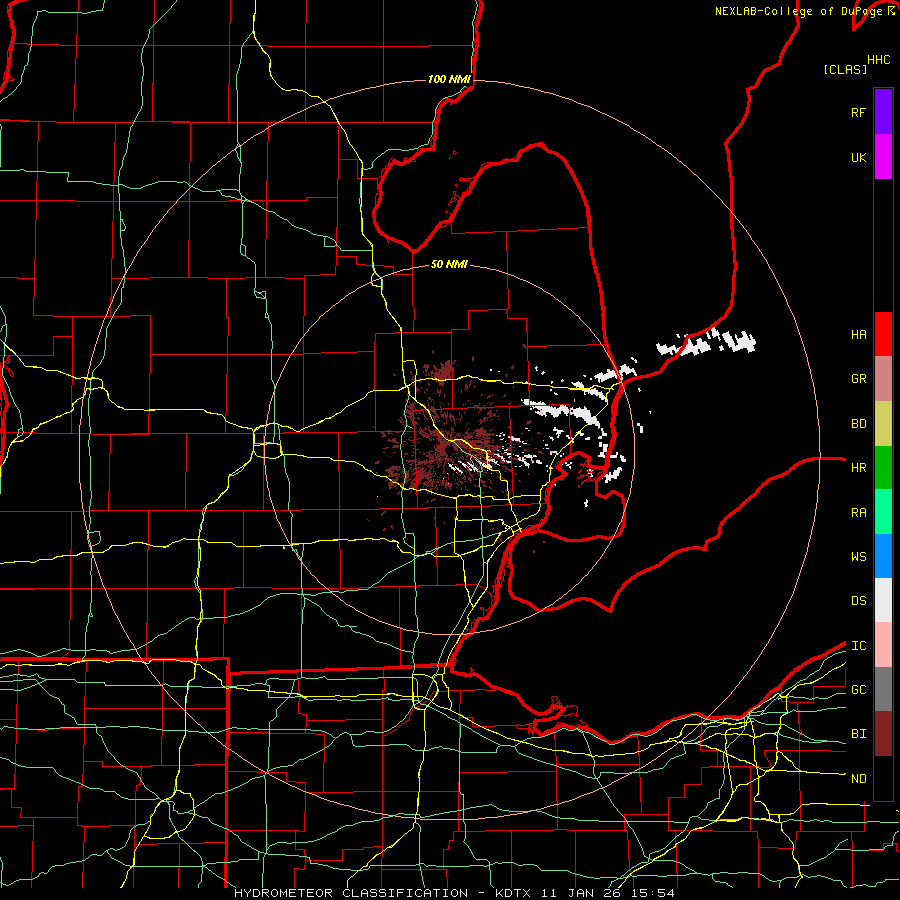This screenshot has width=900, height=900.
Task: Click the '100 NMI' range ring label
Action: click(449, 79)
